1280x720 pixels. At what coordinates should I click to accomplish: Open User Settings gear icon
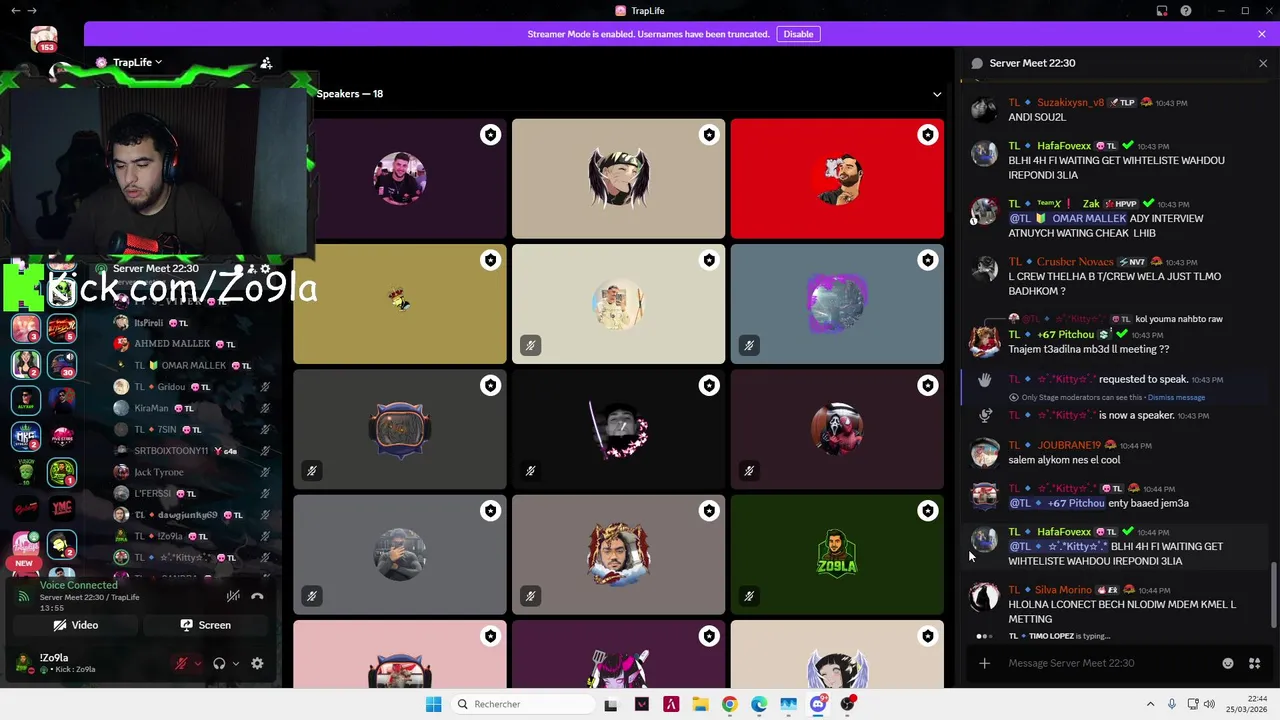click(x=257, y=663)
